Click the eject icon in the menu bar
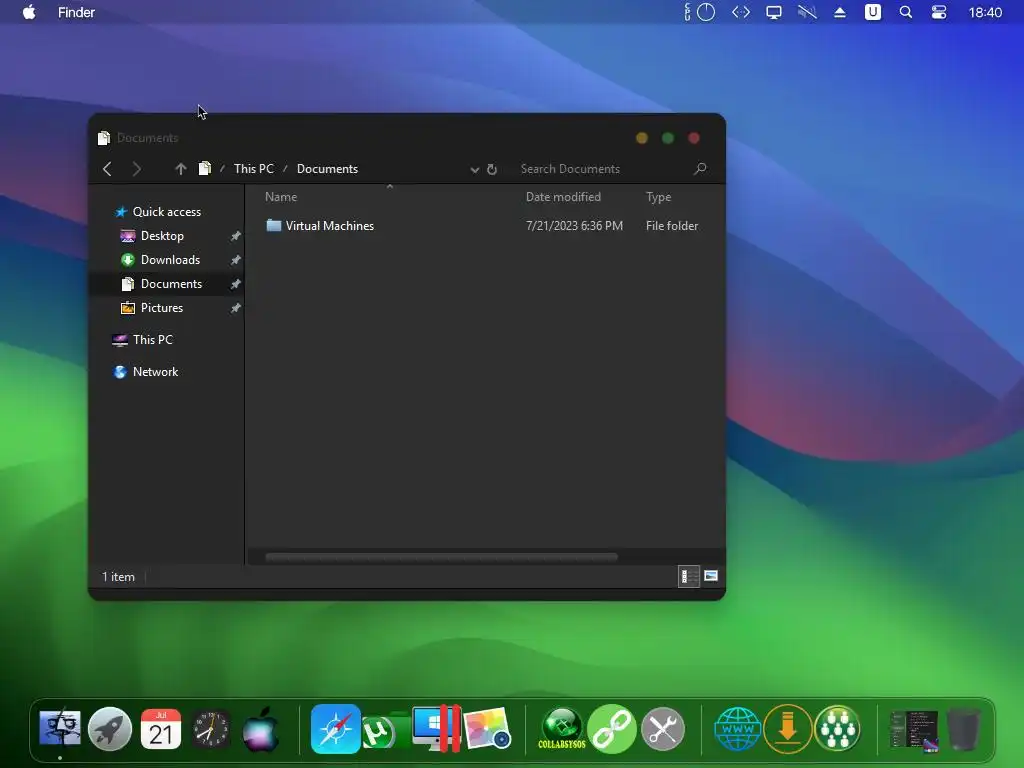Viewport: 1024px width, 768px height. [840, 12]
